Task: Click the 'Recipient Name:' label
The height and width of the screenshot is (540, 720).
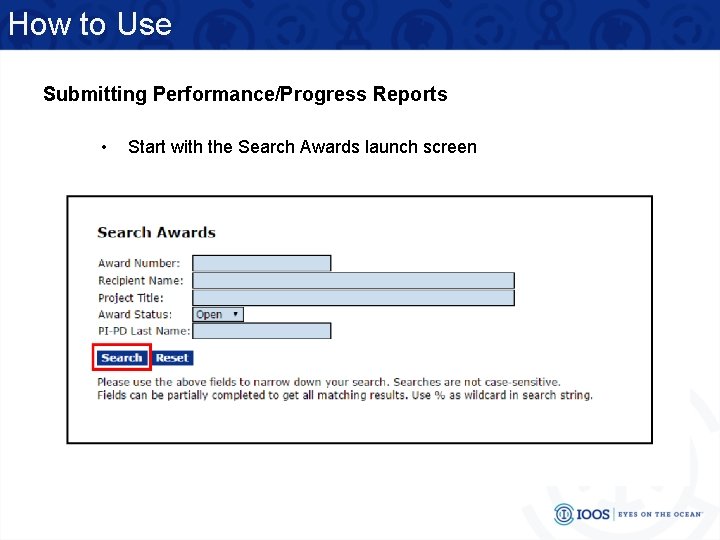Action: (x=141, y=281)
